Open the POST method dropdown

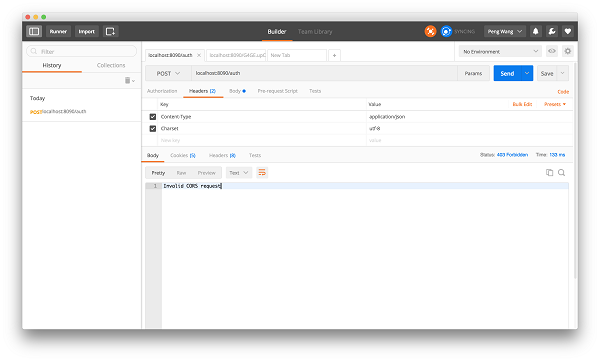pyautogui.click(x=168, y=74)
